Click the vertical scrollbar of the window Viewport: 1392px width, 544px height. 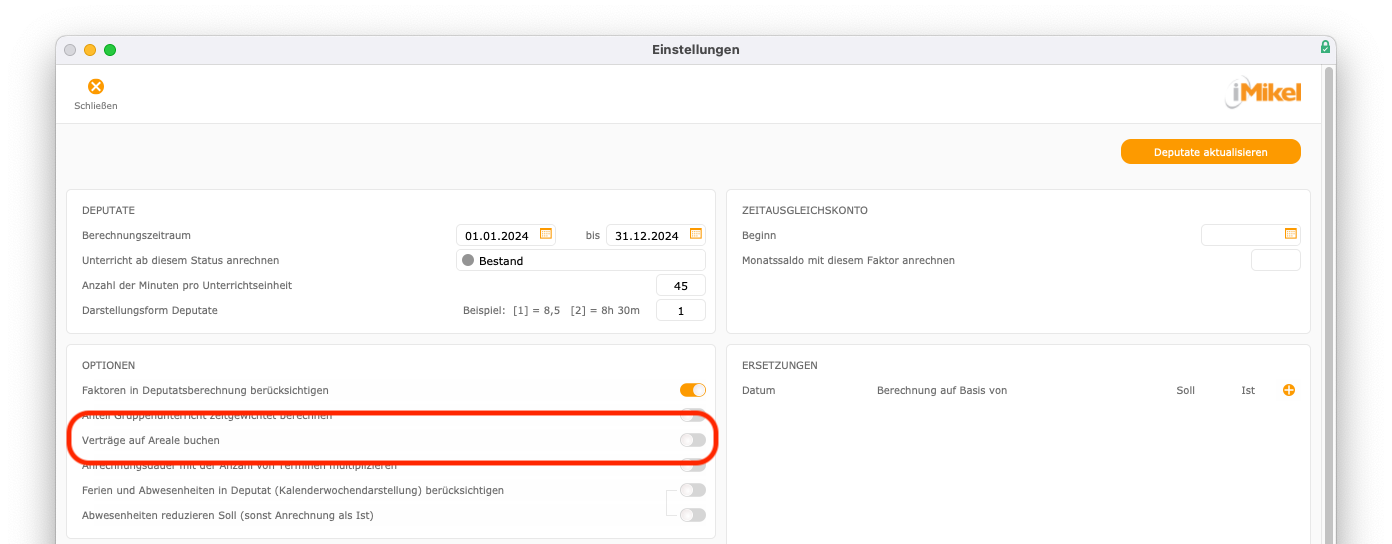[x=1329, y=305]
